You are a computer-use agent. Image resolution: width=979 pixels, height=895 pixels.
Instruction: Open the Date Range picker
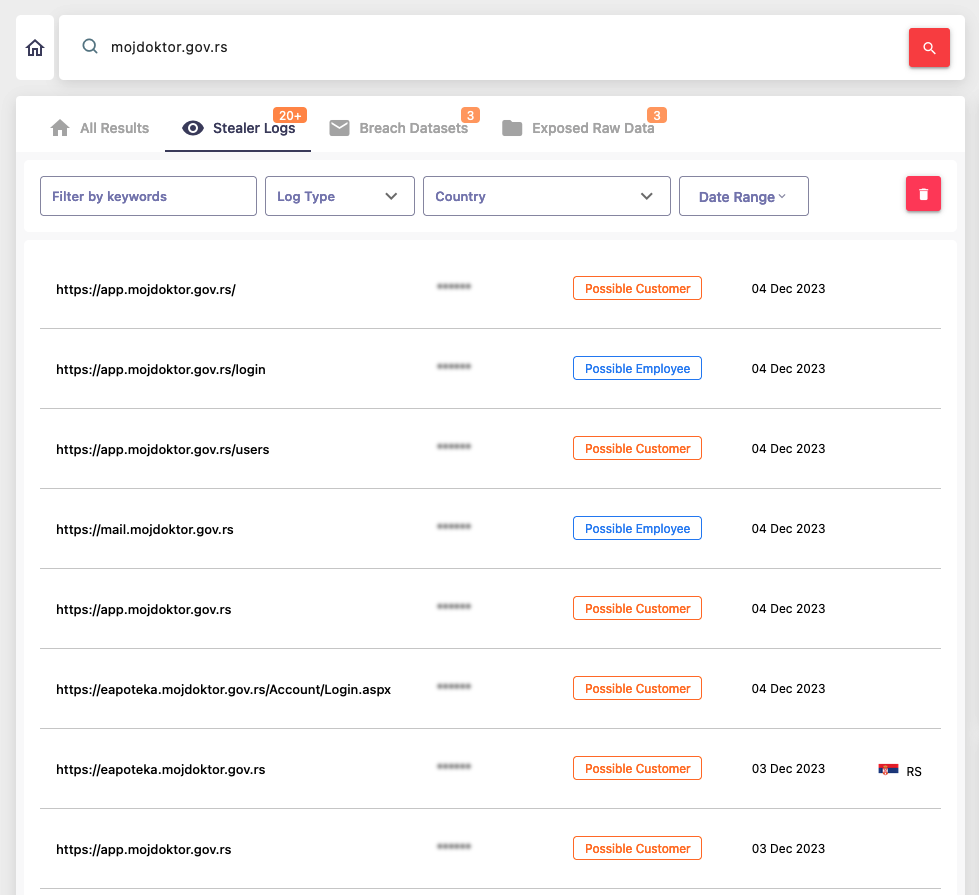[x=744, y=196]
